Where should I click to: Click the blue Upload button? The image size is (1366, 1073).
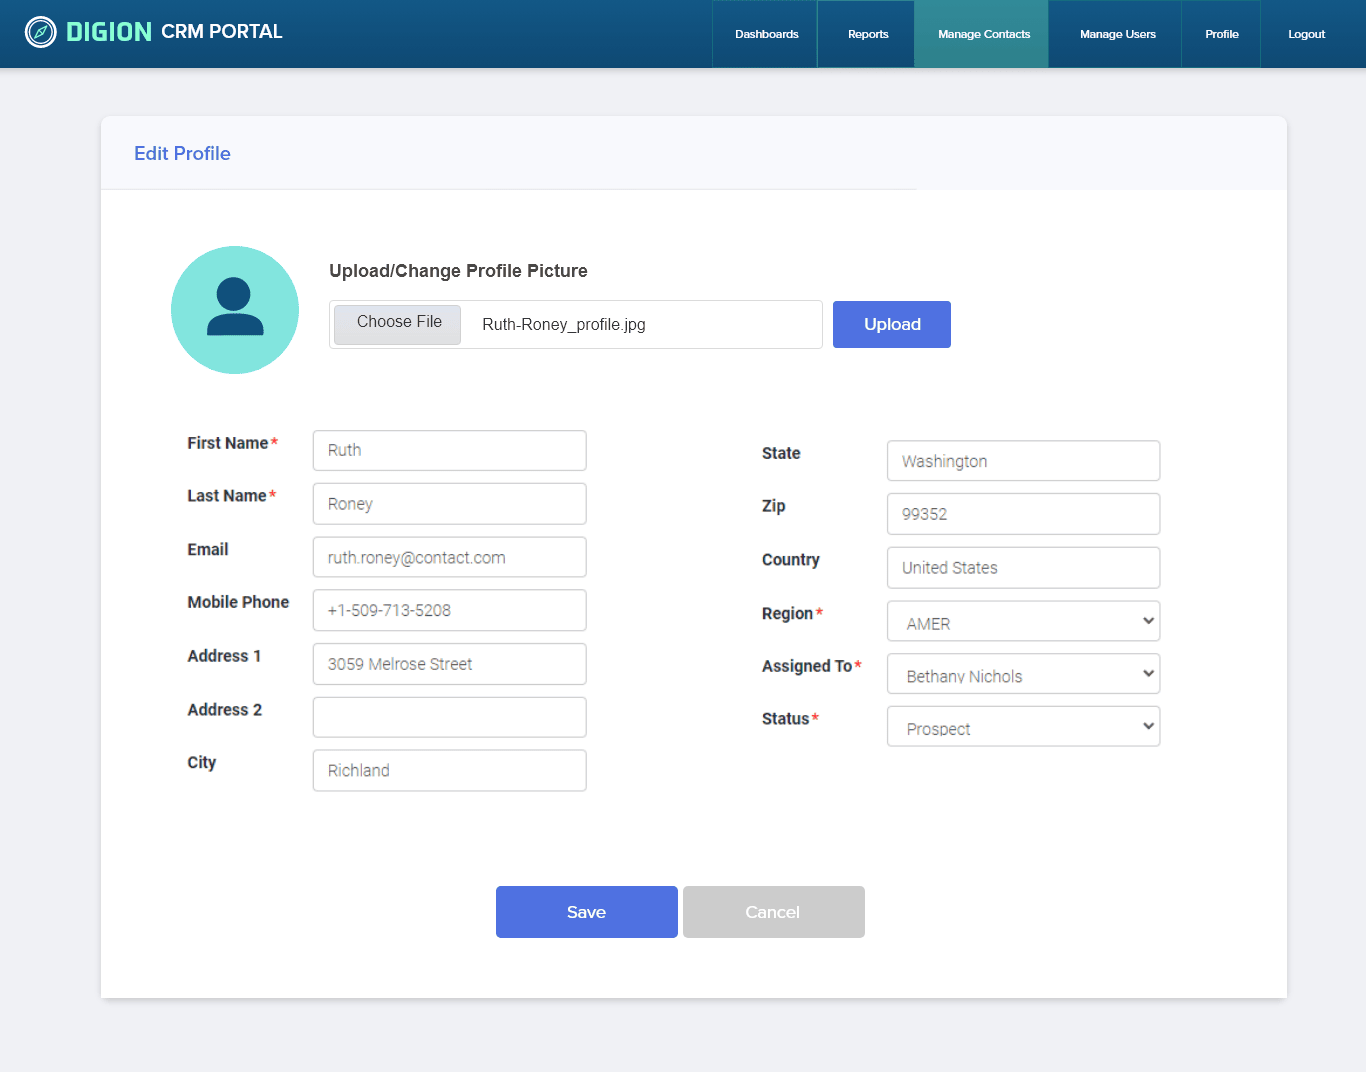coord(891,324)
